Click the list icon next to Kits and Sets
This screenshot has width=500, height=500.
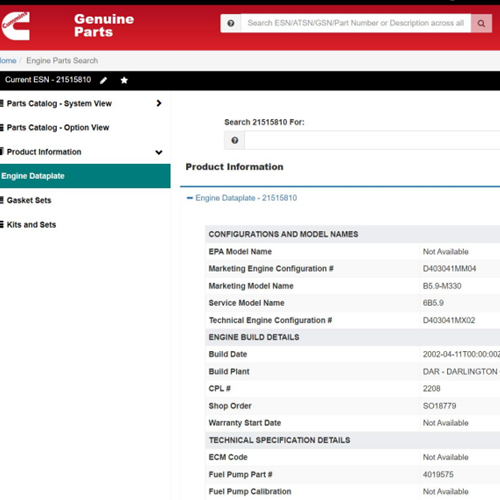coord(2,225)
